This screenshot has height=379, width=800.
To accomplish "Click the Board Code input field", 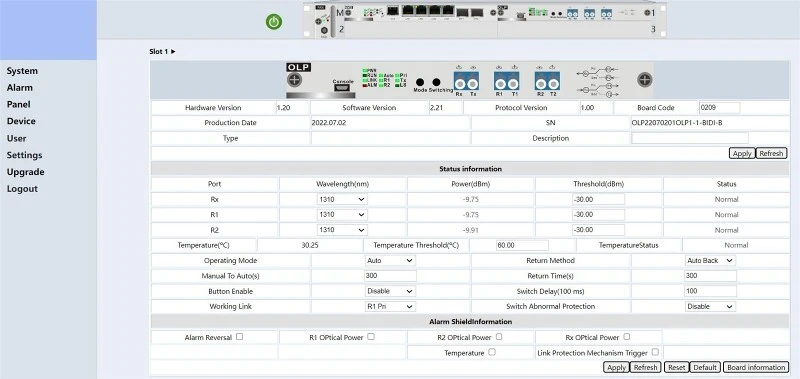I will click(719, 108).
